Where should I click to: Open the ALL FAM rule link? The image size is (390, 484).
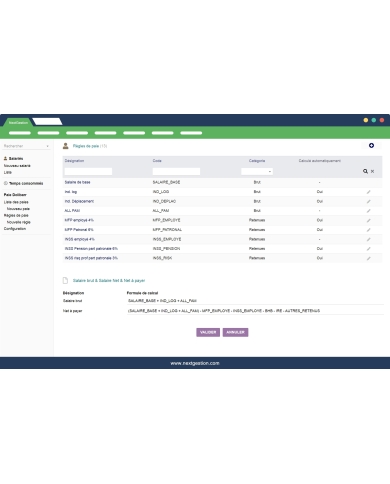click(x=72, y=211)
